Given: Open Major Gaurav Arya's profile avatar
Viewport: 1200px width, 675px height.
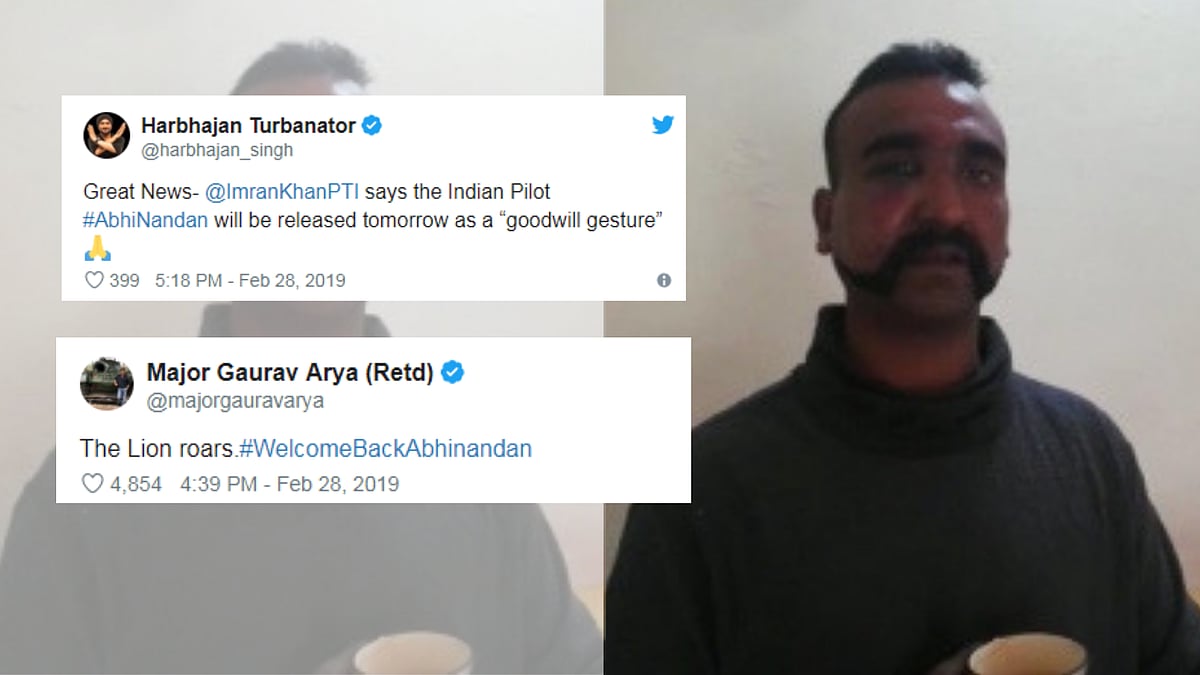Looking at the screenshot, I should 107,383.
